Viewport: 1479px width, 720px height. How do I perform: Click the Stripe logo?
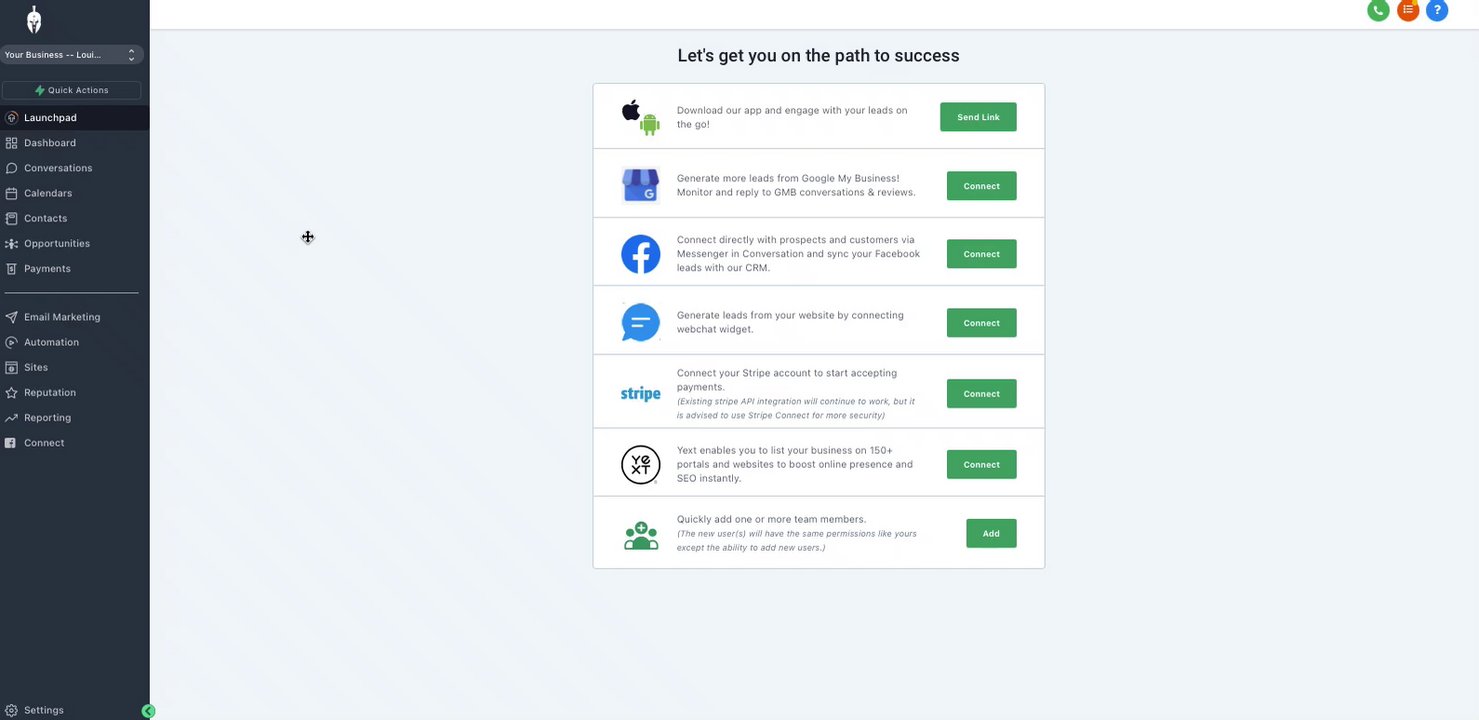coord(641,394)
